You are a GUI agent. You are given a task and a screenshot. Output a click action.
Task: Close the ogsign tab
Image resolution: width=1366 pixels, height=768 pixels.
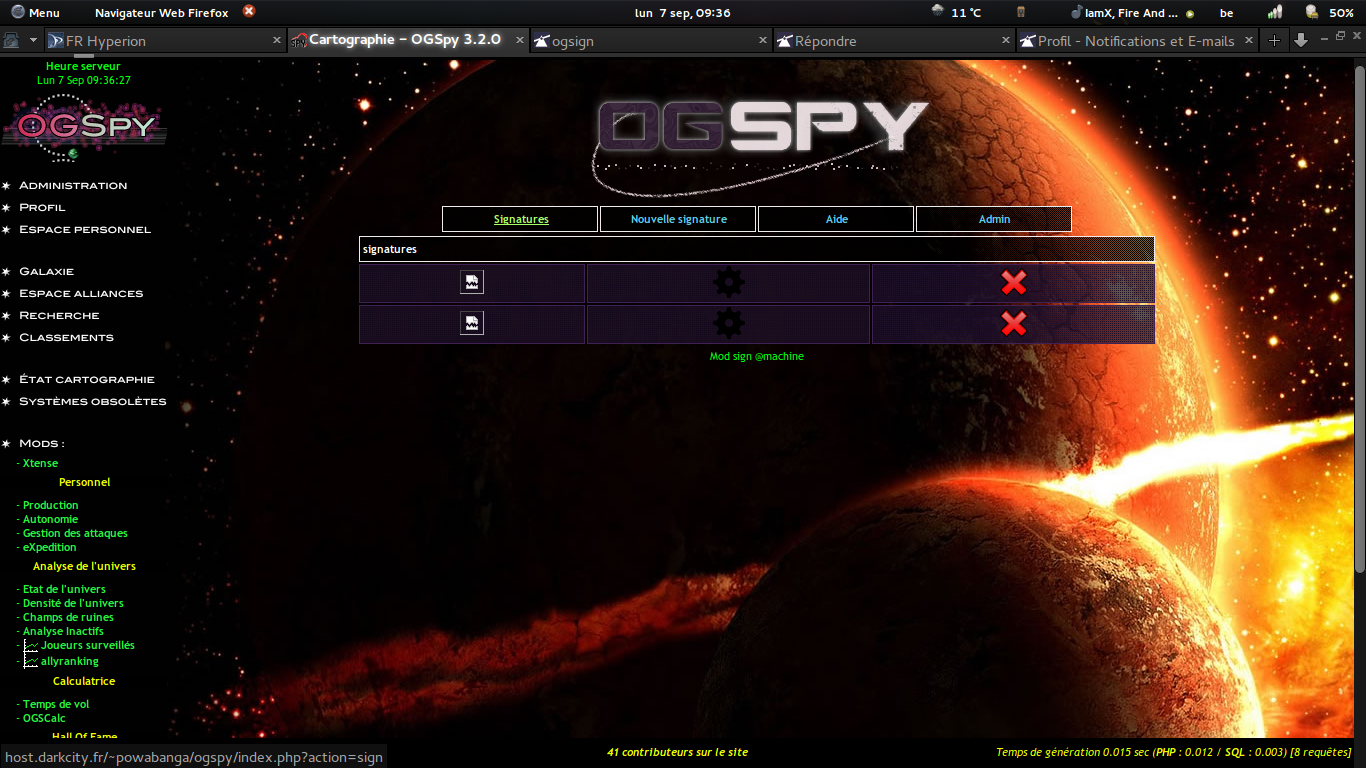tap(763, 41)
